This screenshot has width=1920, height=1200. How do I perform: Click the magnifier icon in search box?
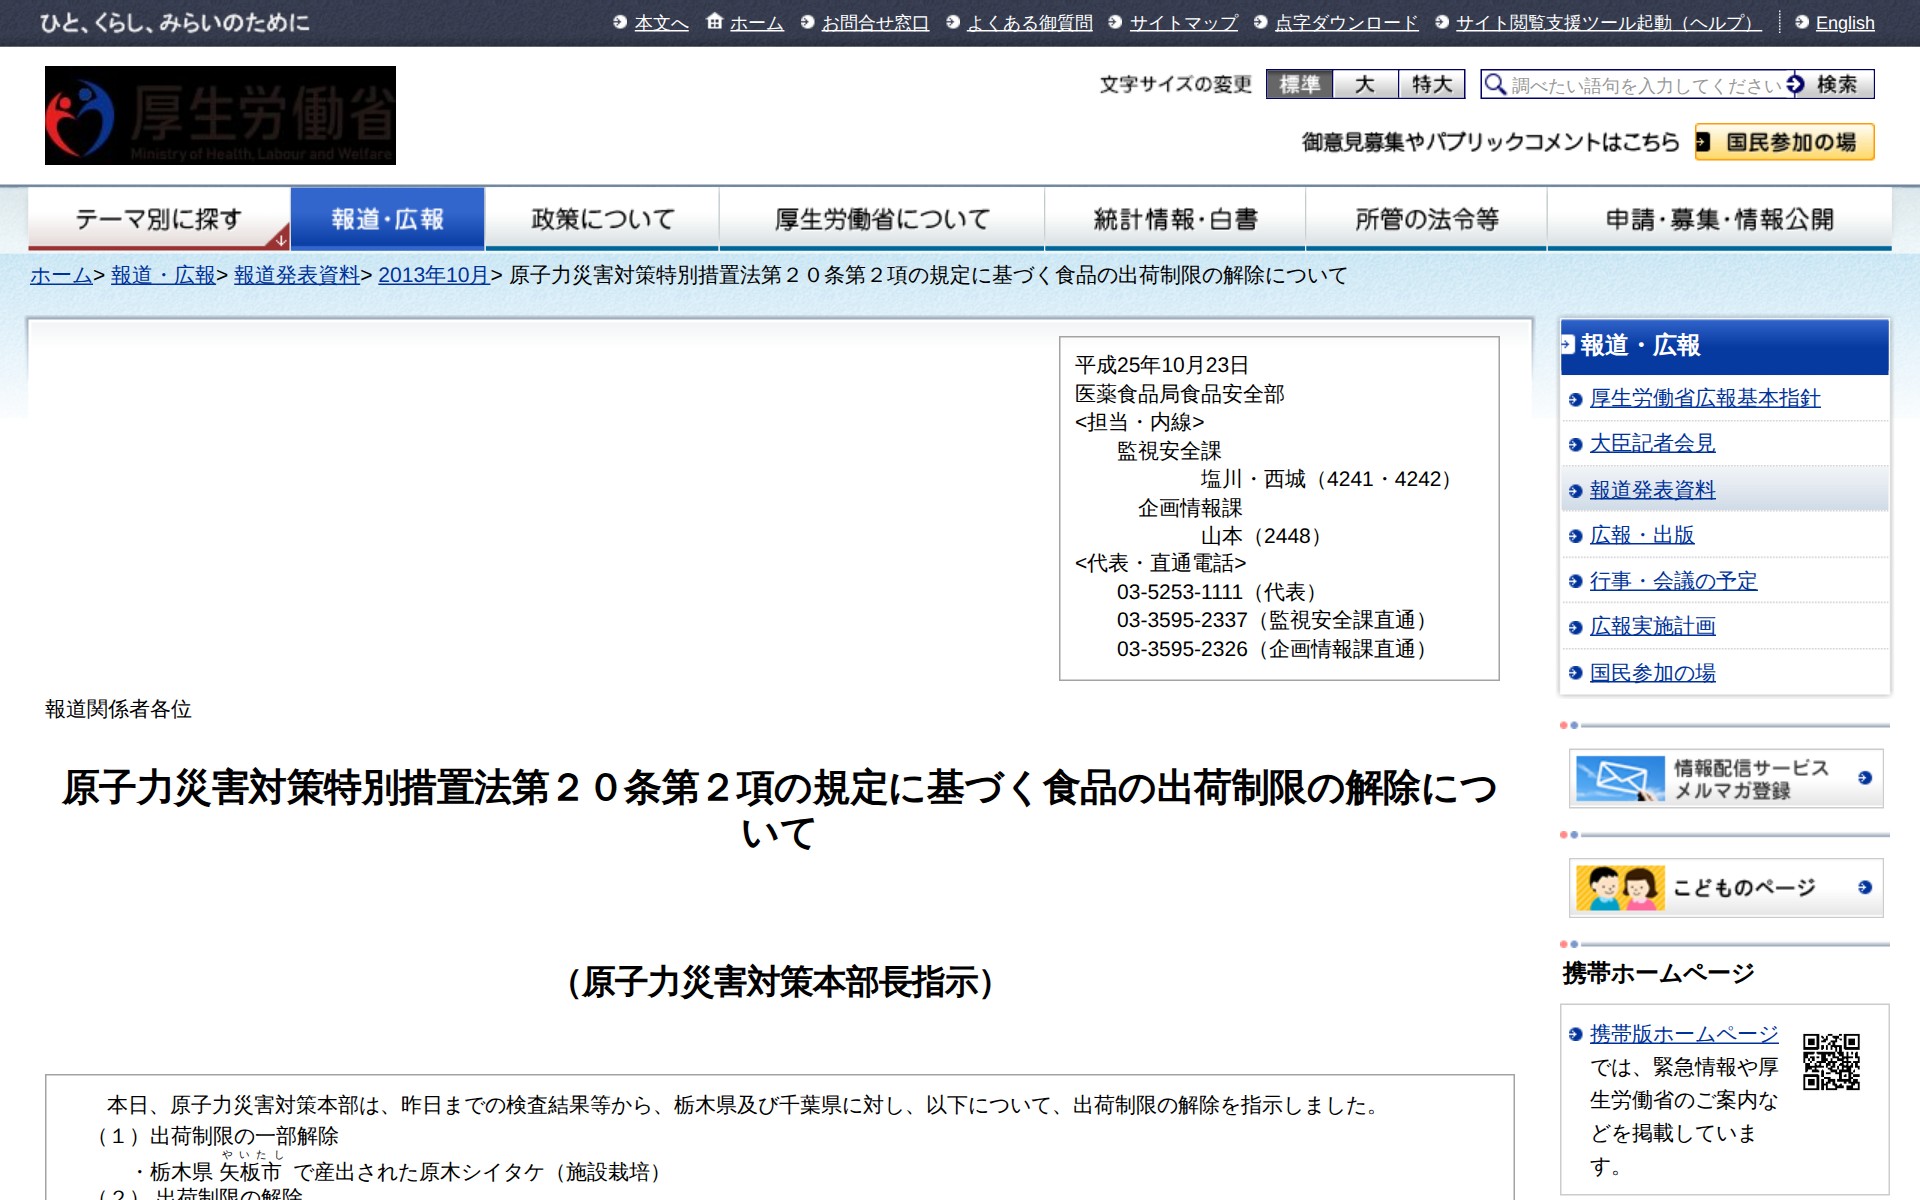click(x=1494, y=84)
